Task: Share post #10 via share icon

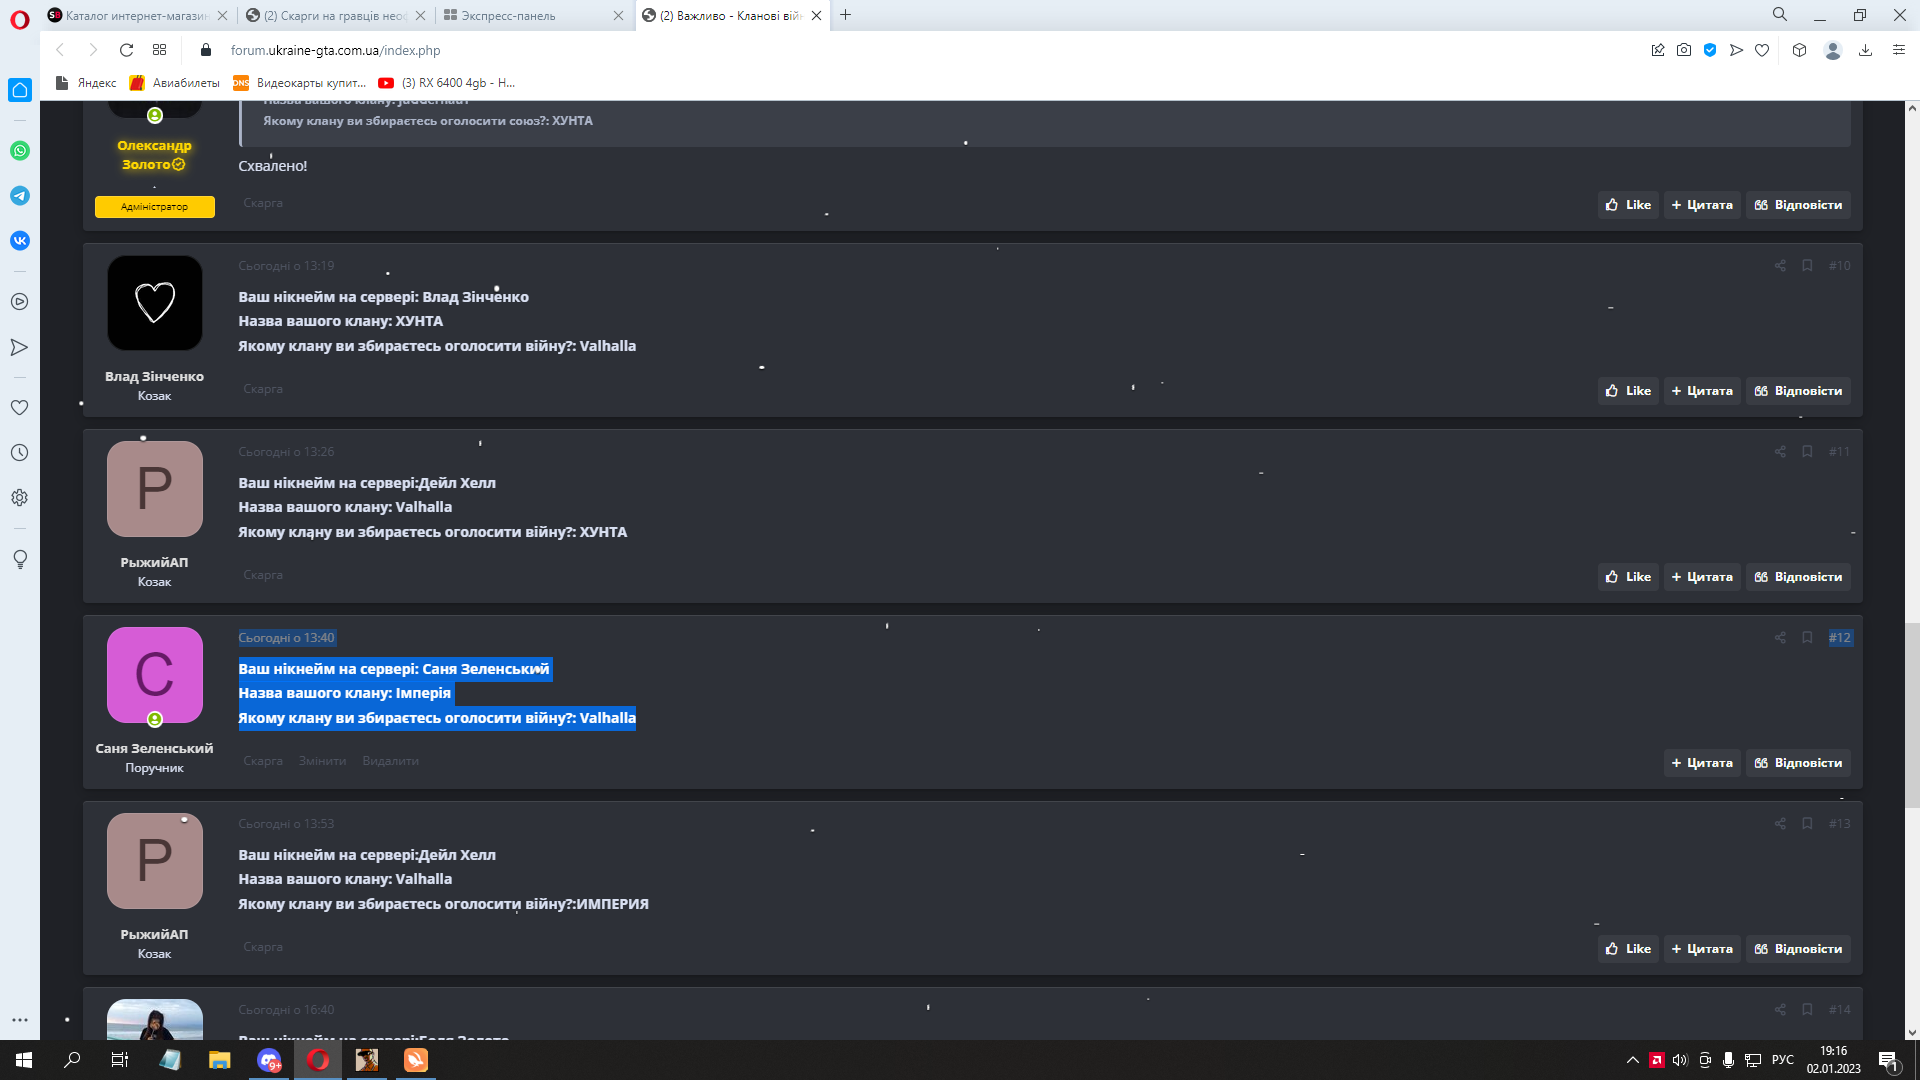Action: click(x=1780, y=266)
